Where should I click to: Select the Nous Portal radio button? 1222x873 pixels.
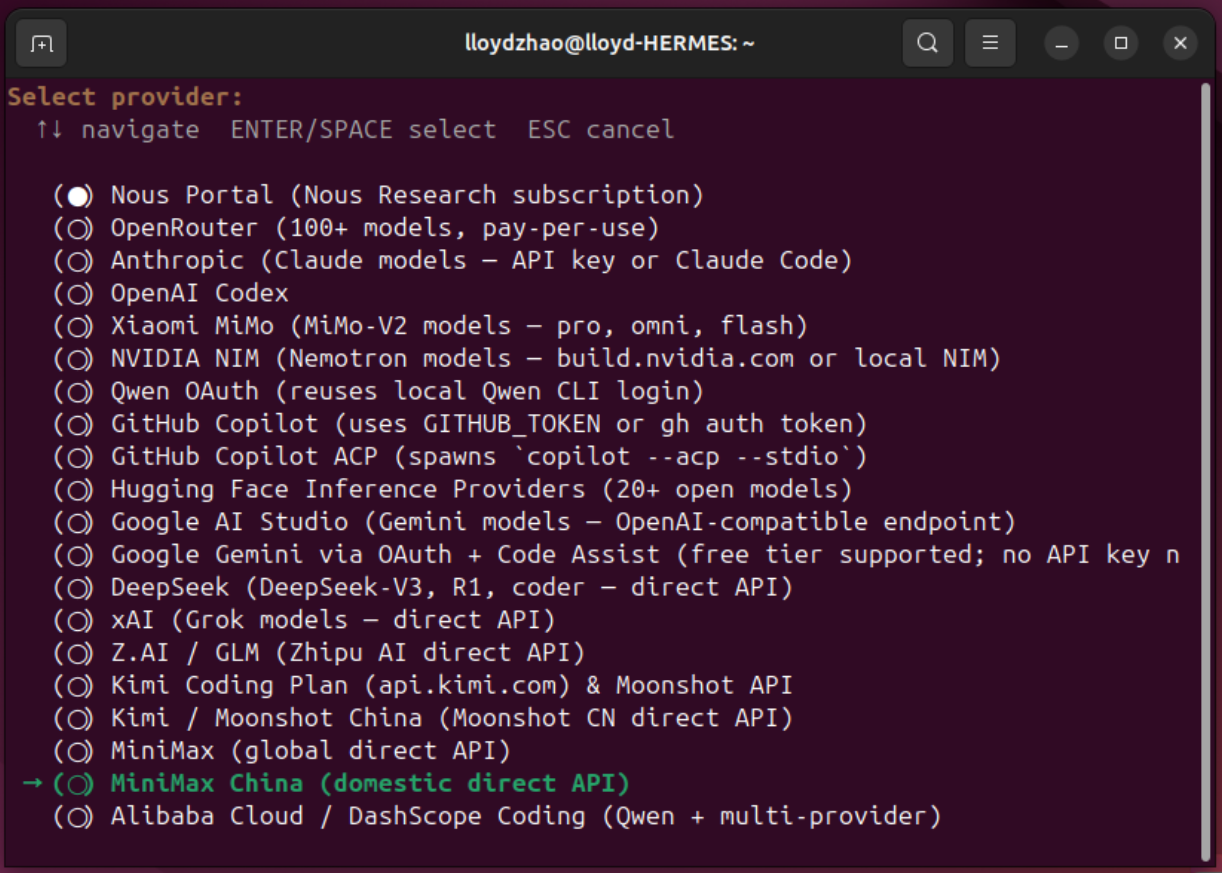pyautogui.click(x=74, y=195)
